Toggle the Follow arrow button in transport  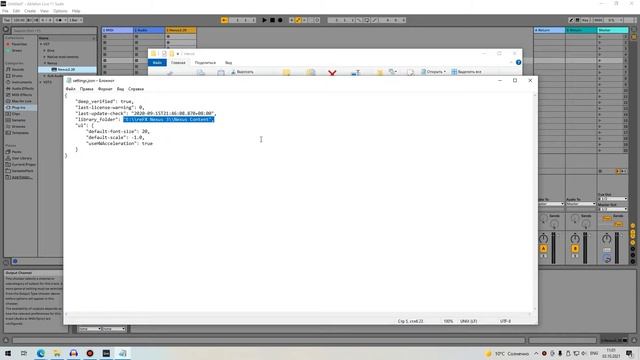click(224, 20)
